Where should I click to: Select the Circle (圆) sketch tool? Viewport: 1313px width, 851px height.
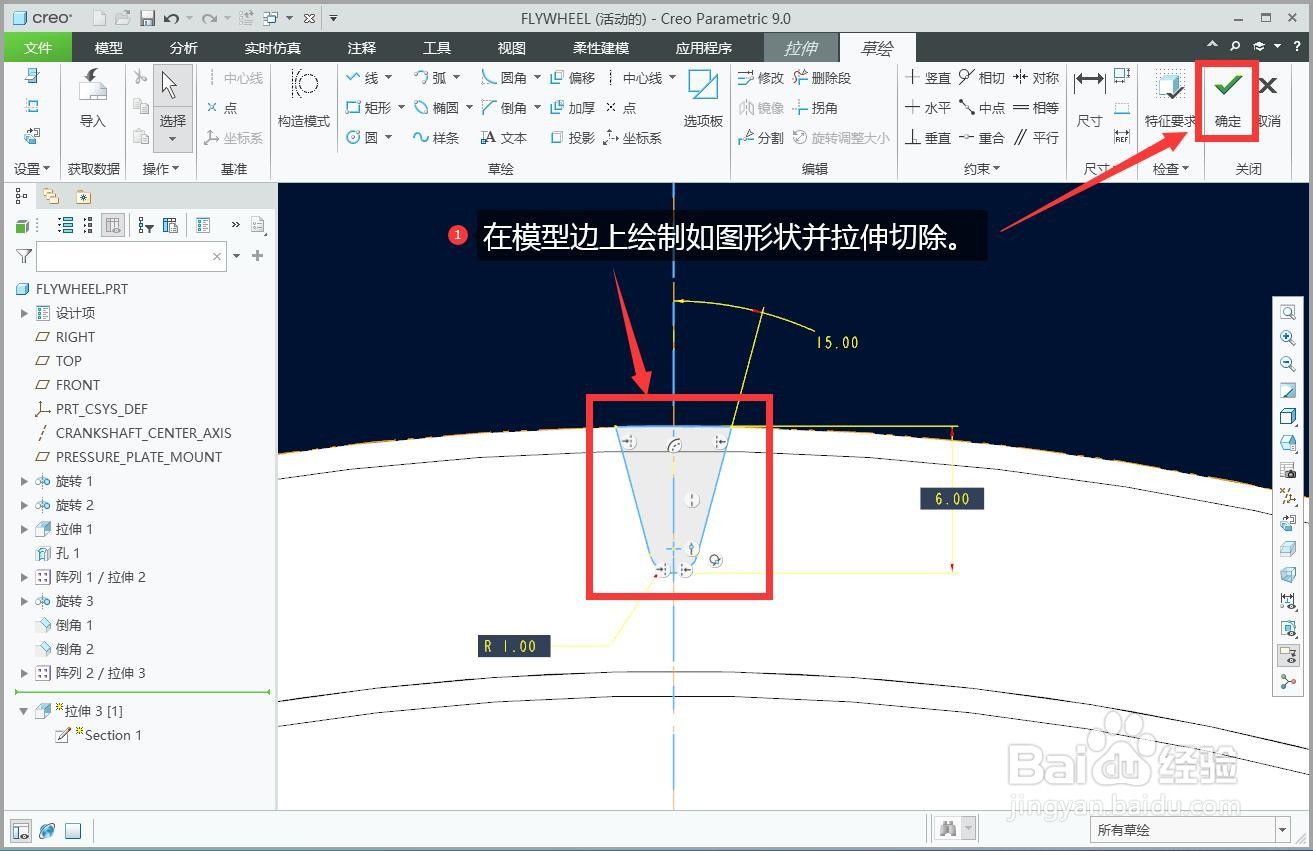pos(362,138)
